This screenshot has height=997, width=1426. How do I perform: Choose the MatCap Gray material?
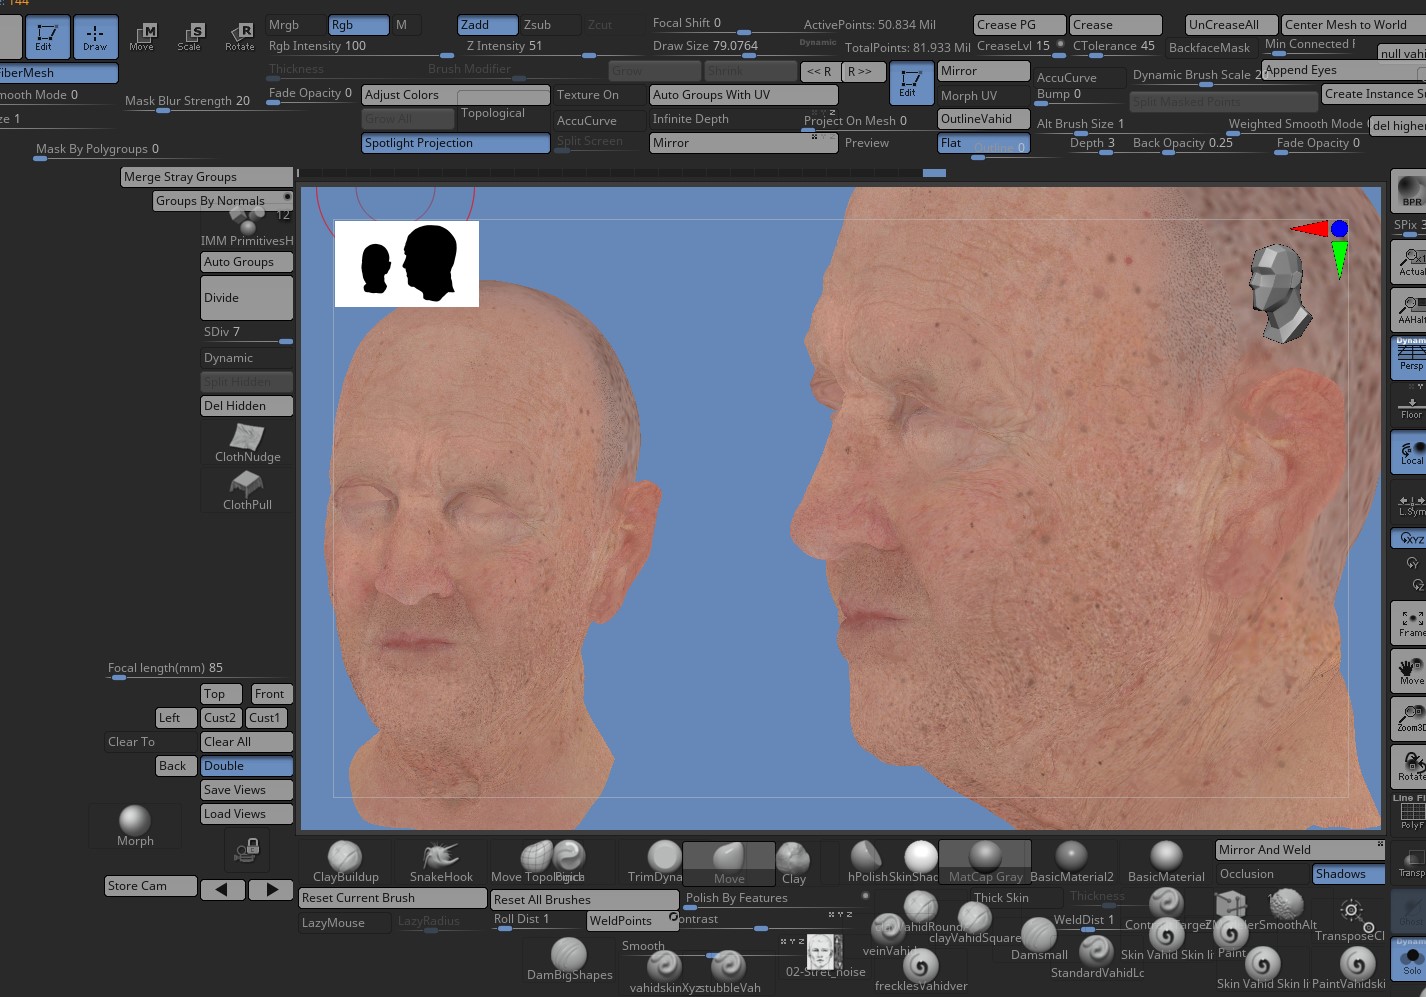[985, 858]
